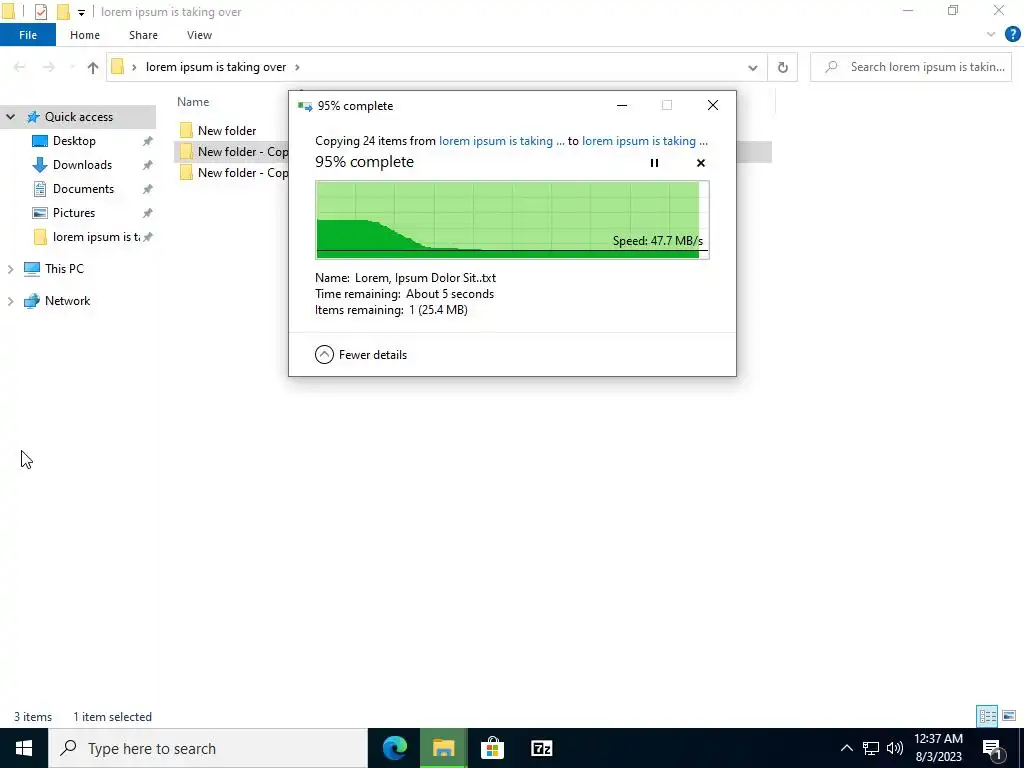Open 7-Zip from taskbar
The width and height of the screenshot is (1024, 768).
coord(541,748)
